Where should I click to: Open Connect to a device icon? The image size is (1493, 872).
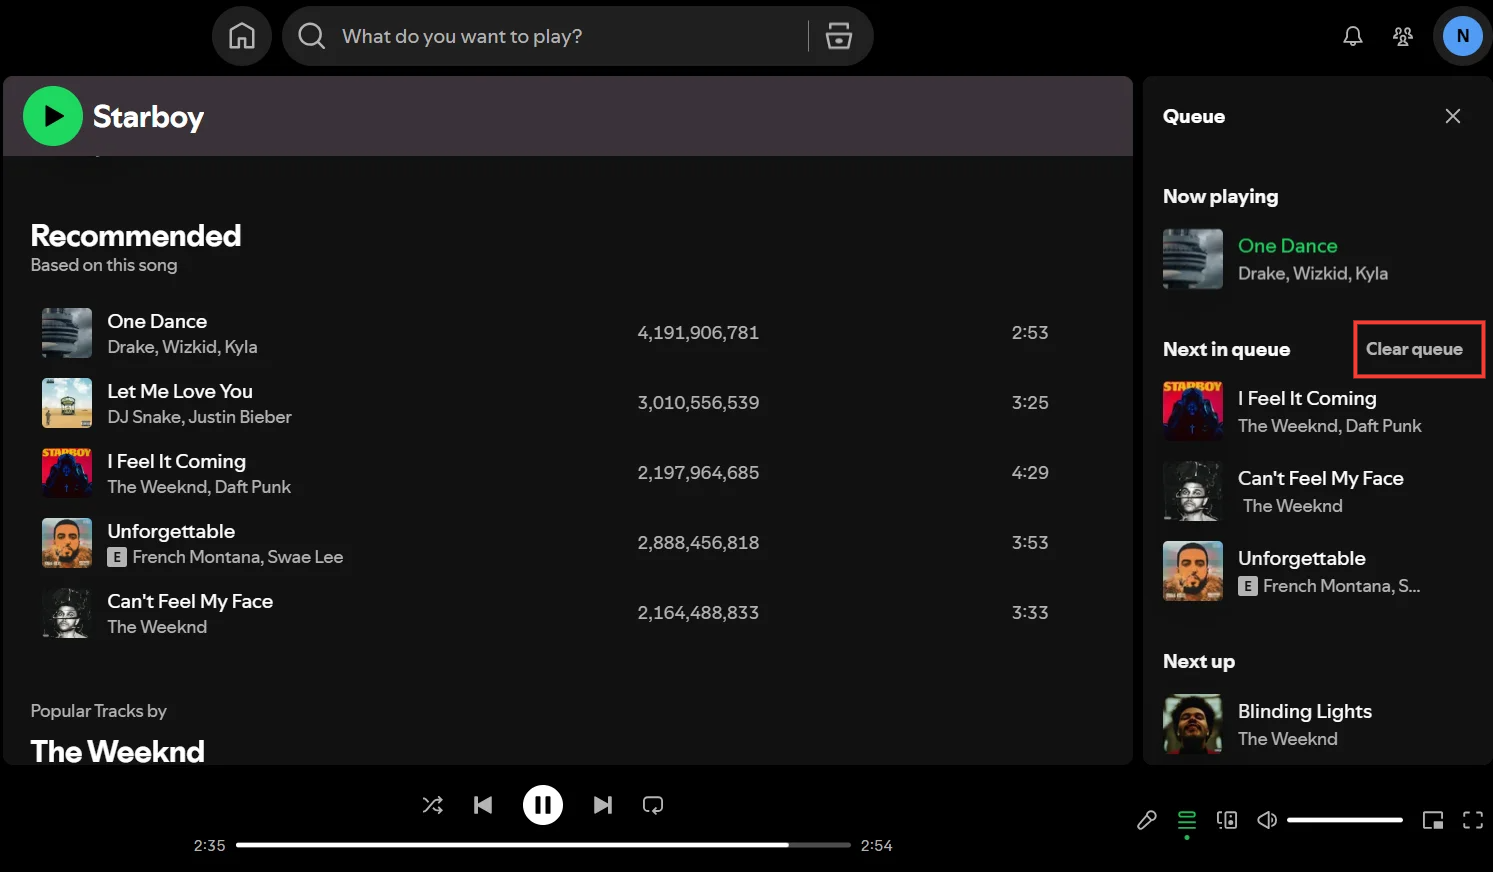coord(1227,820)
